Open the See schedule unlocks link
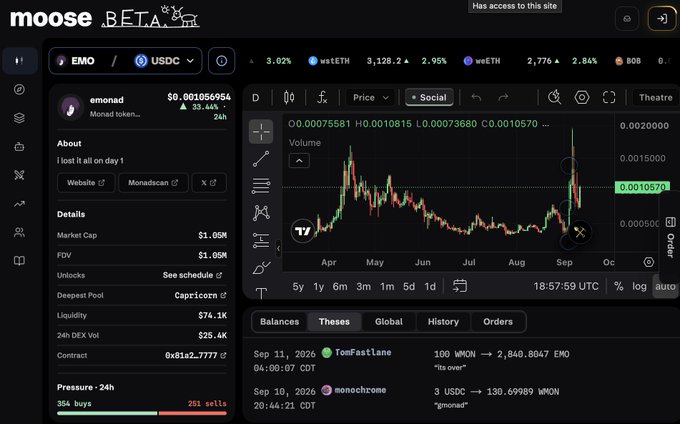 point(192,275)
